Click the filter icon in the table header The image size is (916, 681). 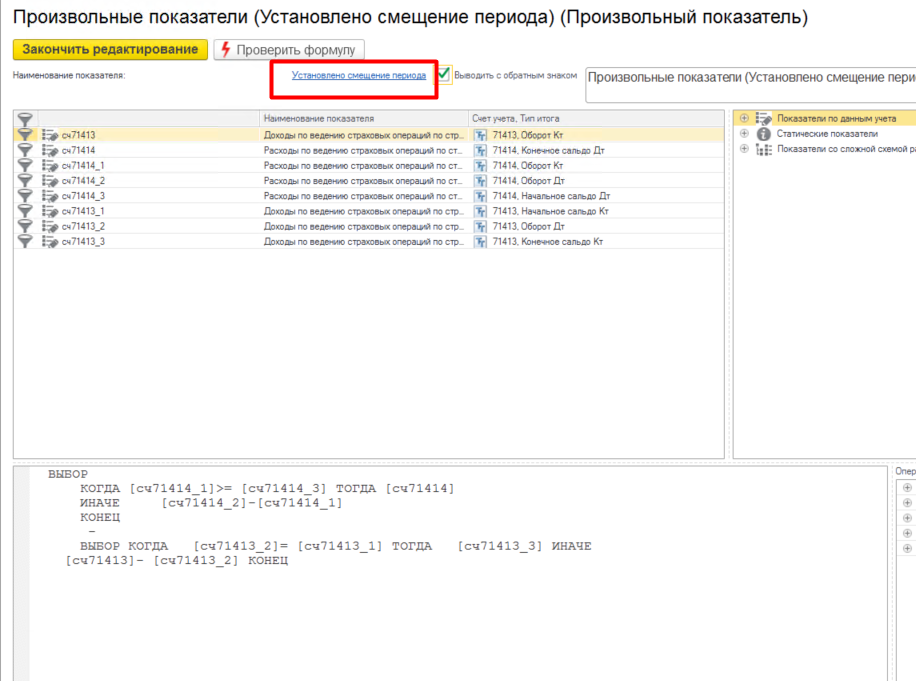(x=25, y=119)
